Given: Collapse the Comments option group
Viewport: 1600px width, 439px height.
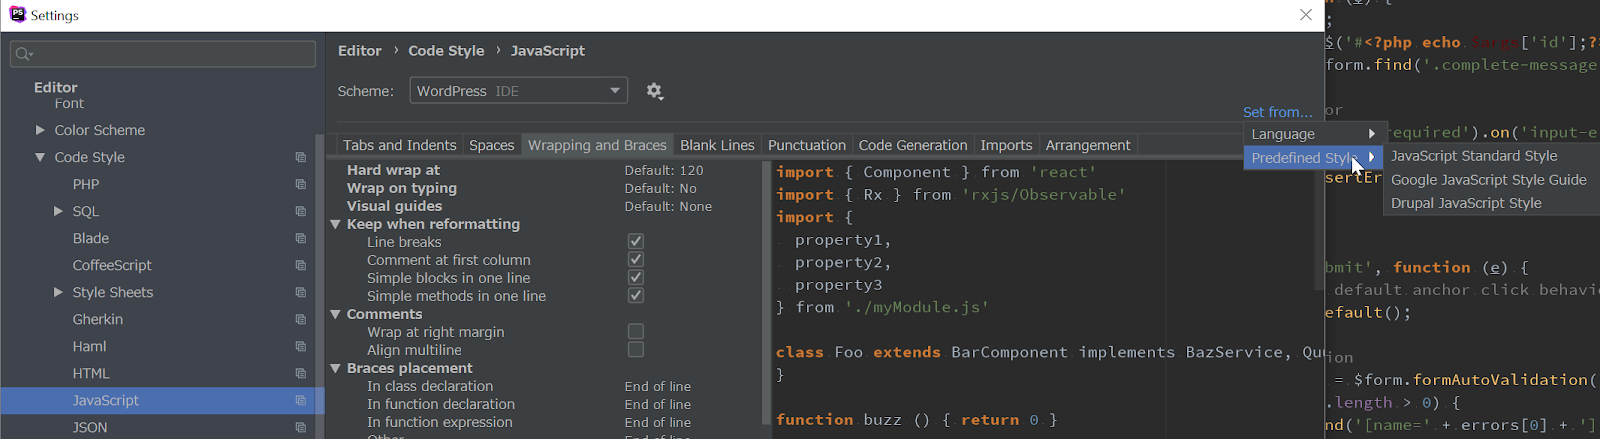Looking at the screenshot, I should (336, 314).
